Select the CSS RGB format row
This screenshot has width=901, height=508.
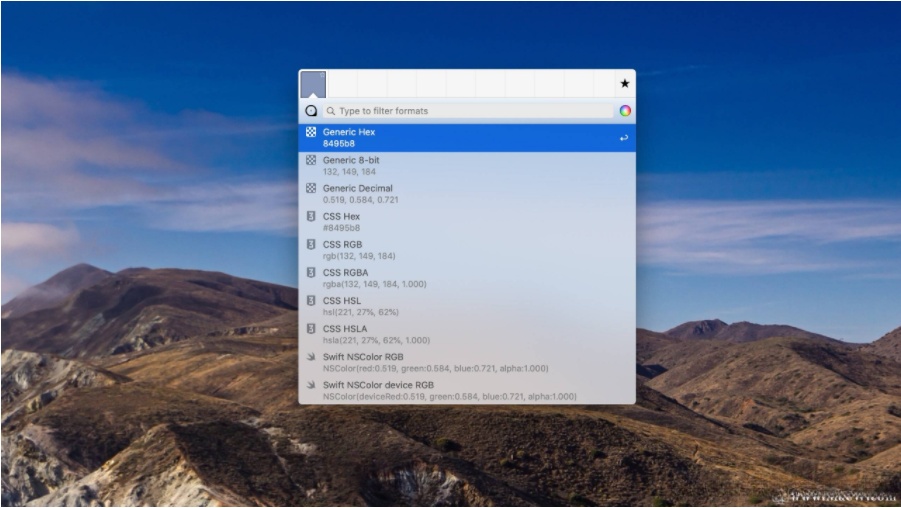click(467, 251)
